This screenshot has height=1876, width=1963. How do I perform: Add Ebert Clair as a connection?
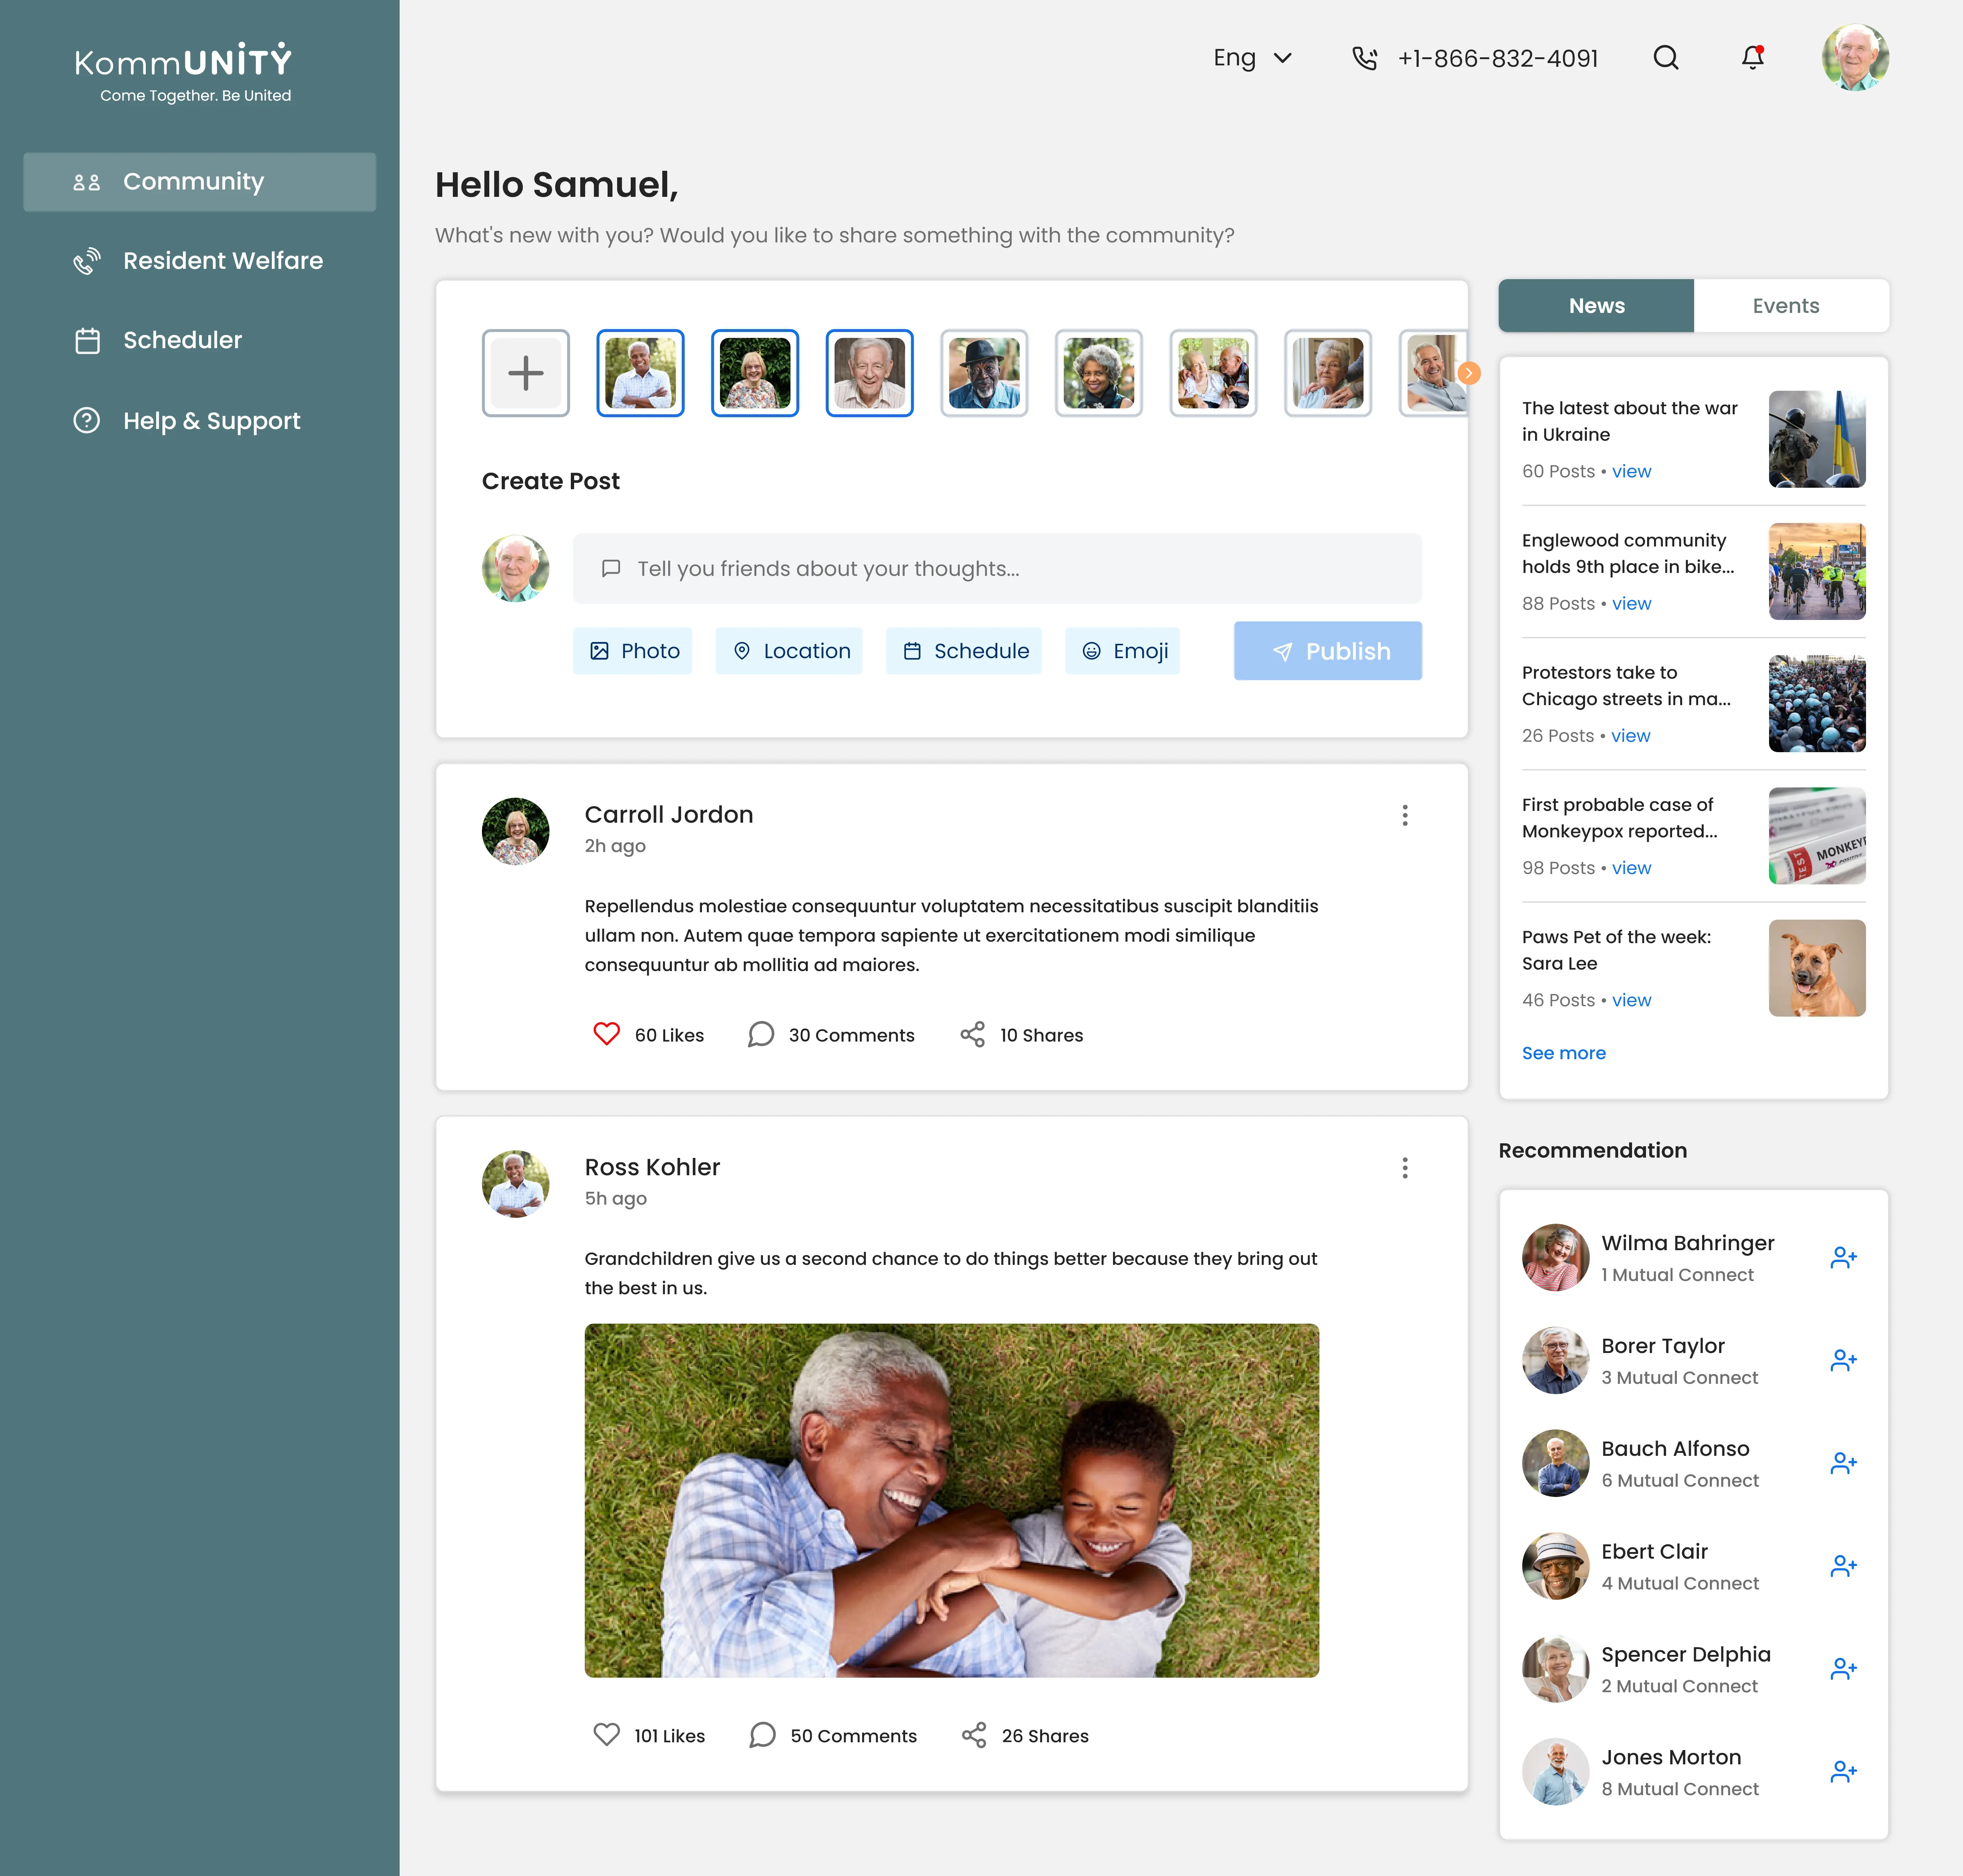click(1843, 1566)
